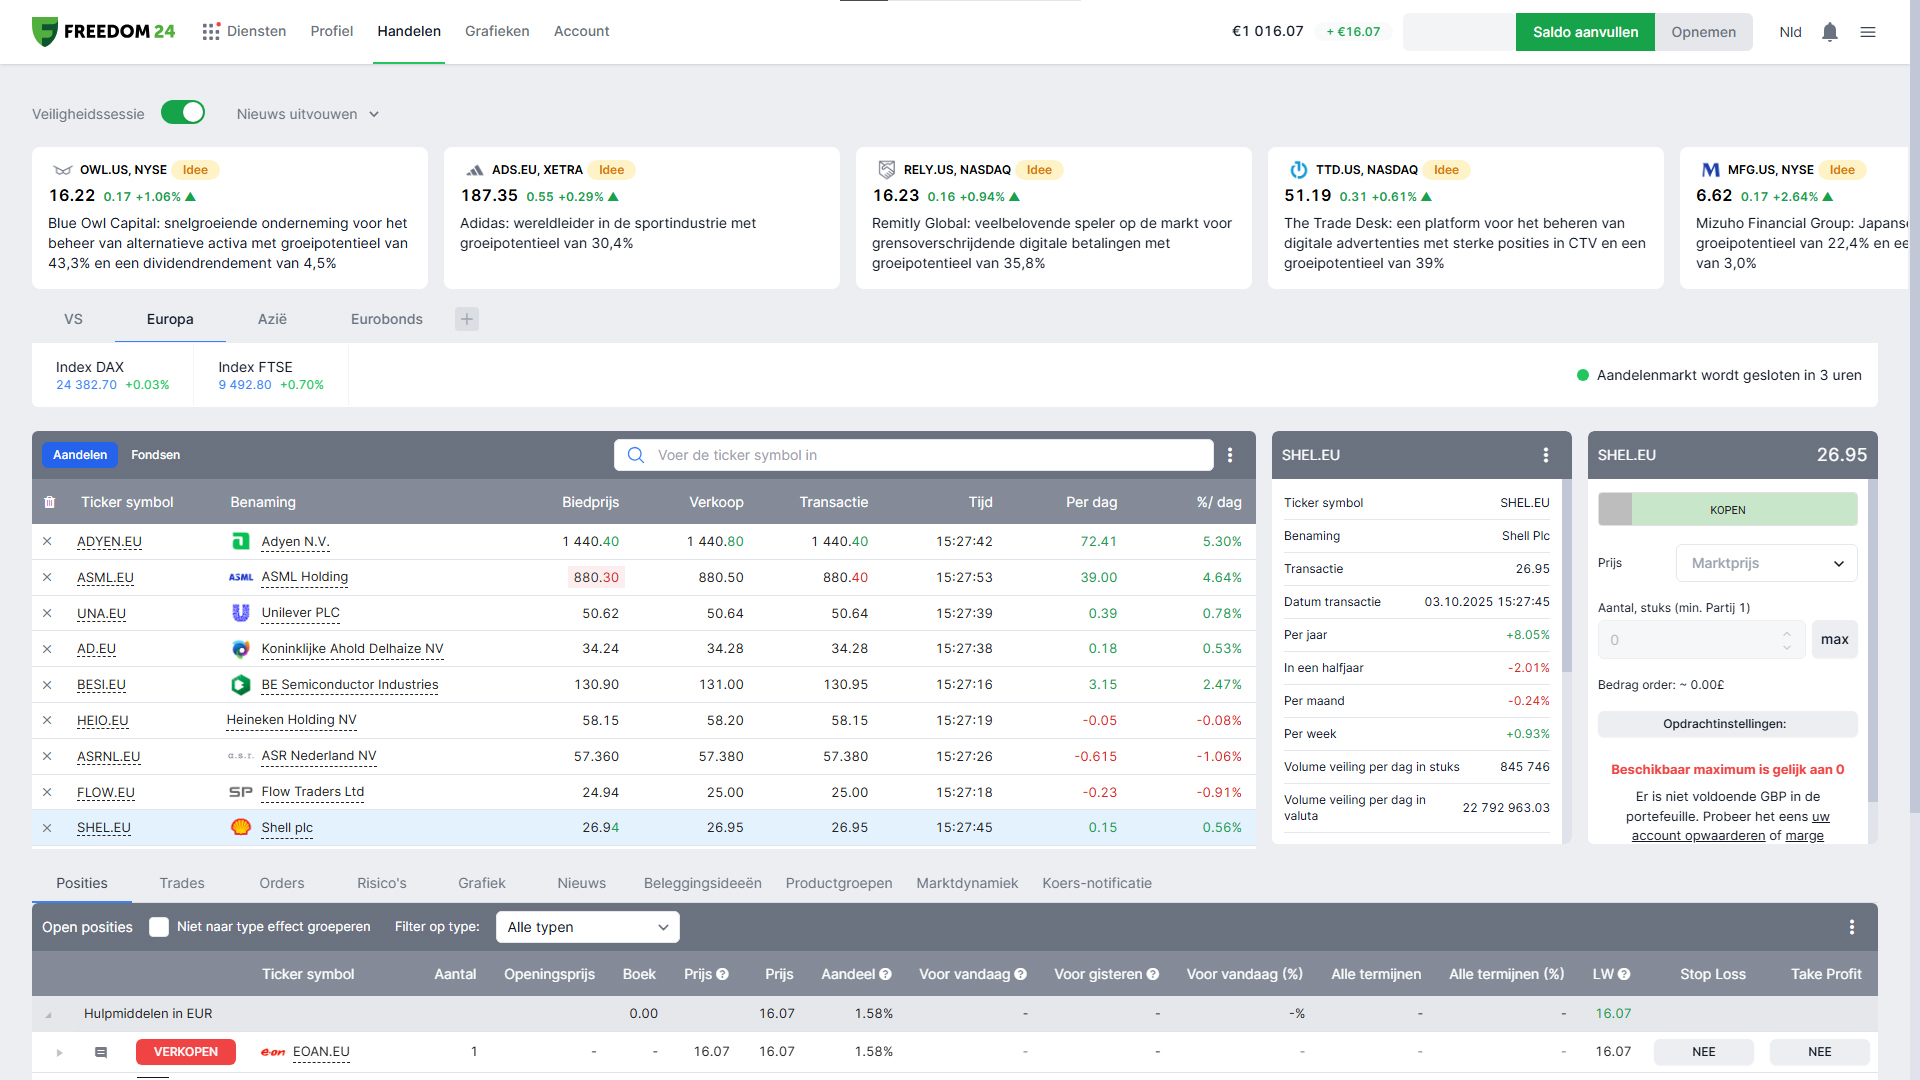
Task: Switch to the Grafieken menu item
Action: (x=497, y=31)
